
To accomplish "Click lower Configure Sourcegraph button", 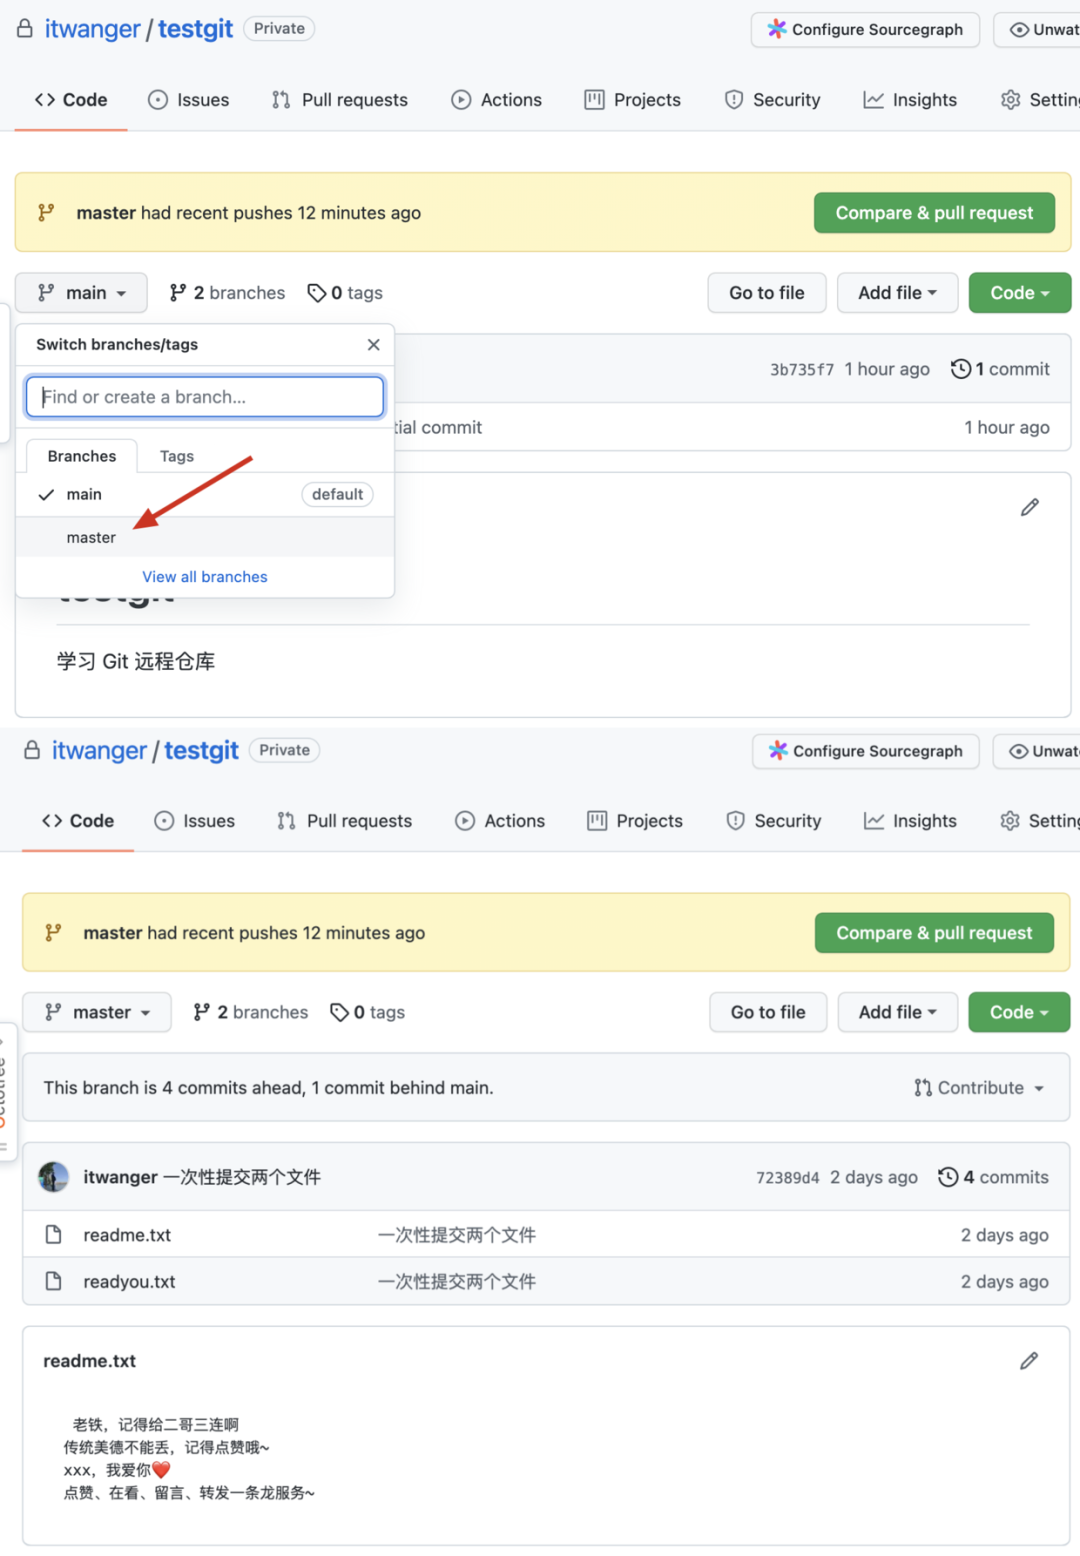I will pyautogui.click(x=866, y=751).
